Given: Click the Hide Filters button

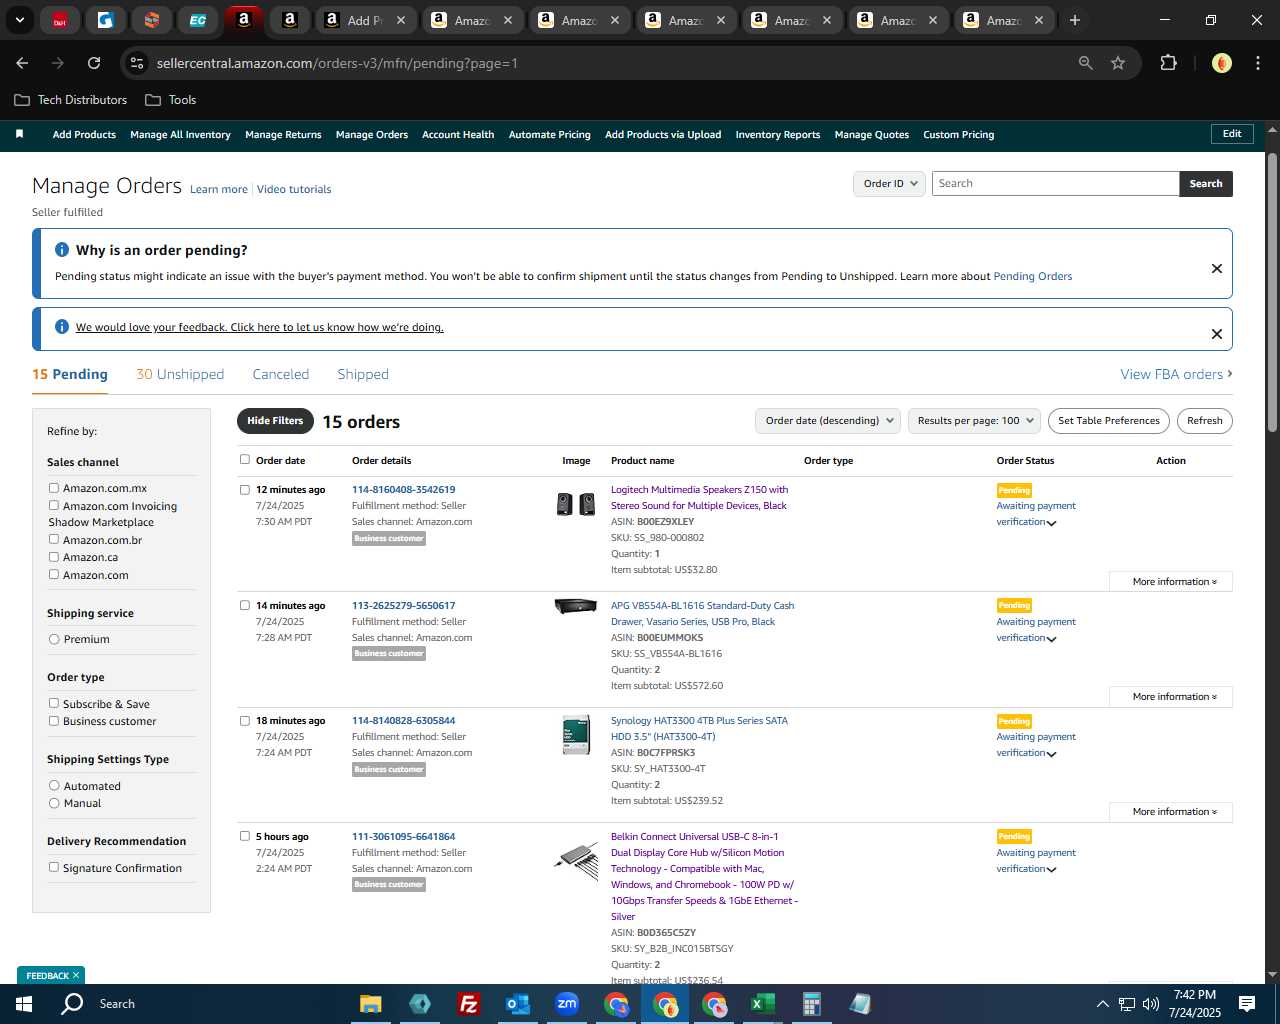Looking at the screenshot, I should (x=275, y=421).
